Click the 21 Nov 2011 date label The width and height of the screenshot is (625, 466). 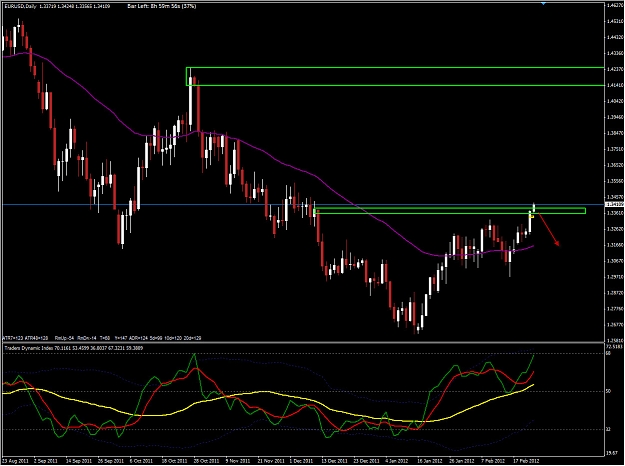pos(271,461)
